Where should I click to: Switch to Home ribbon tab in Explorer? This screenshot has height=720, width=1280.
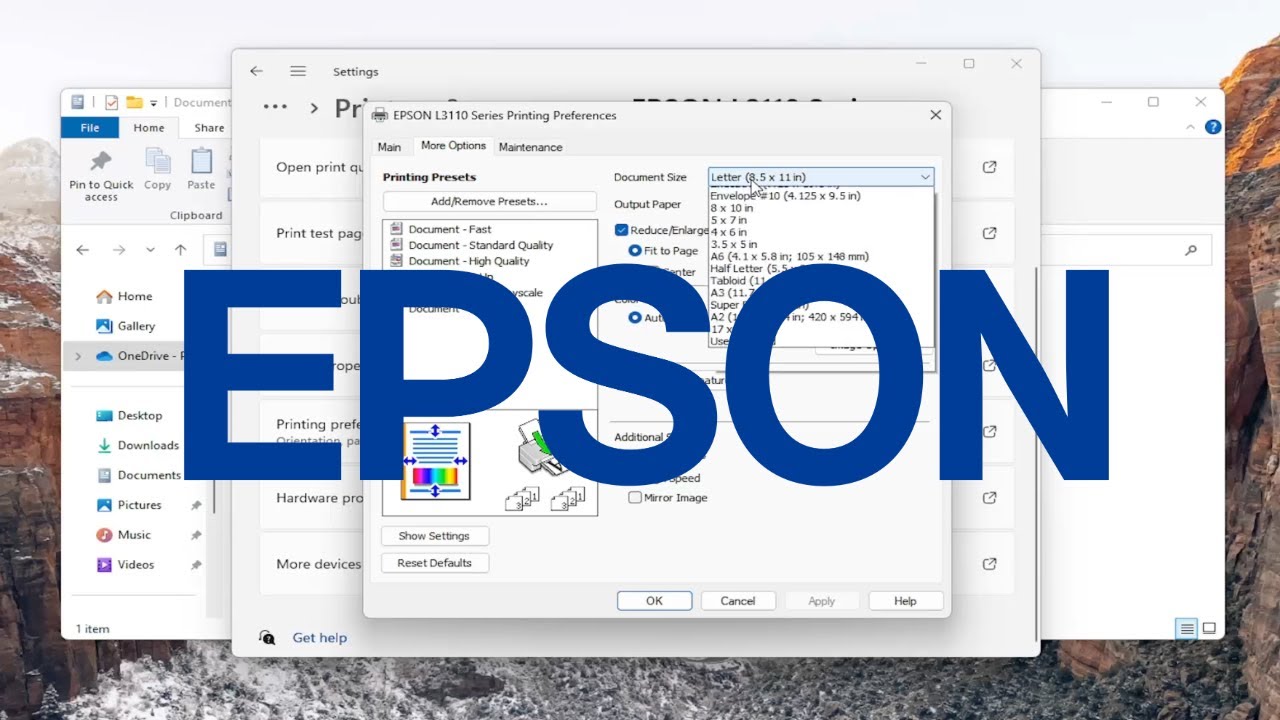[x=149, y=127]
